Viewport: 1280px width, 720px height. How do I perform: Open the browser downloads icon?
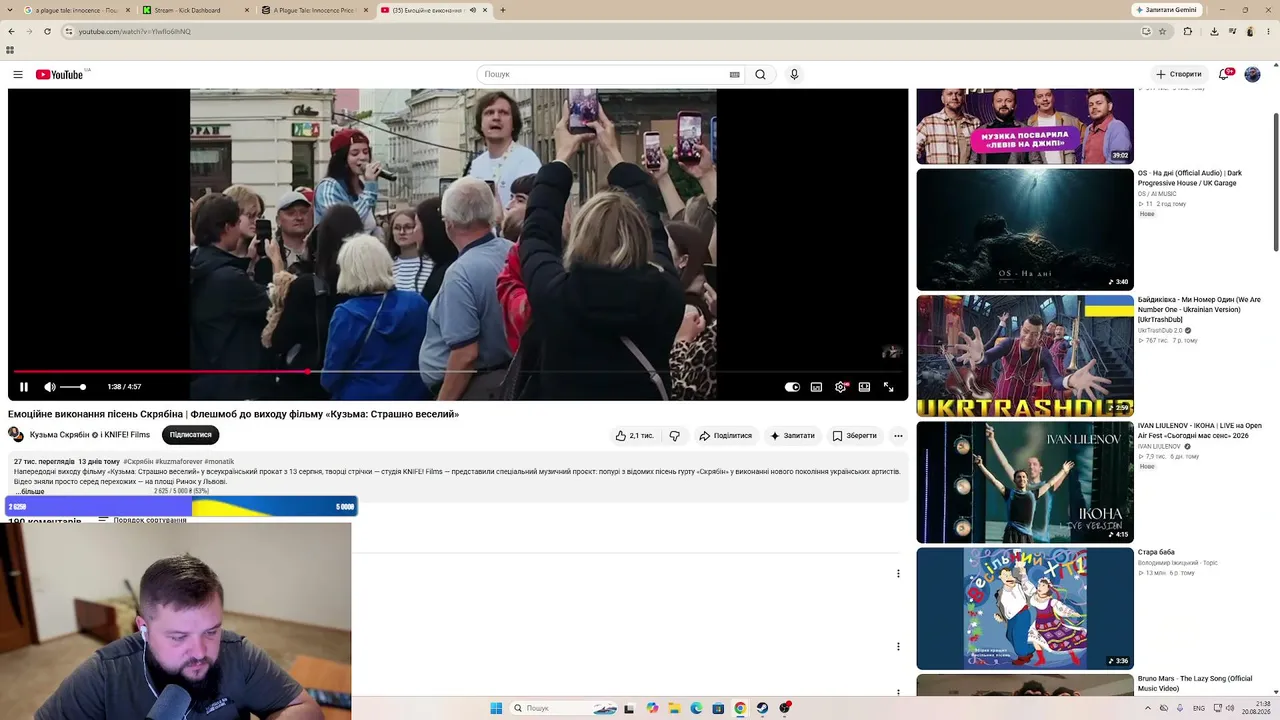click(1214, 31)
